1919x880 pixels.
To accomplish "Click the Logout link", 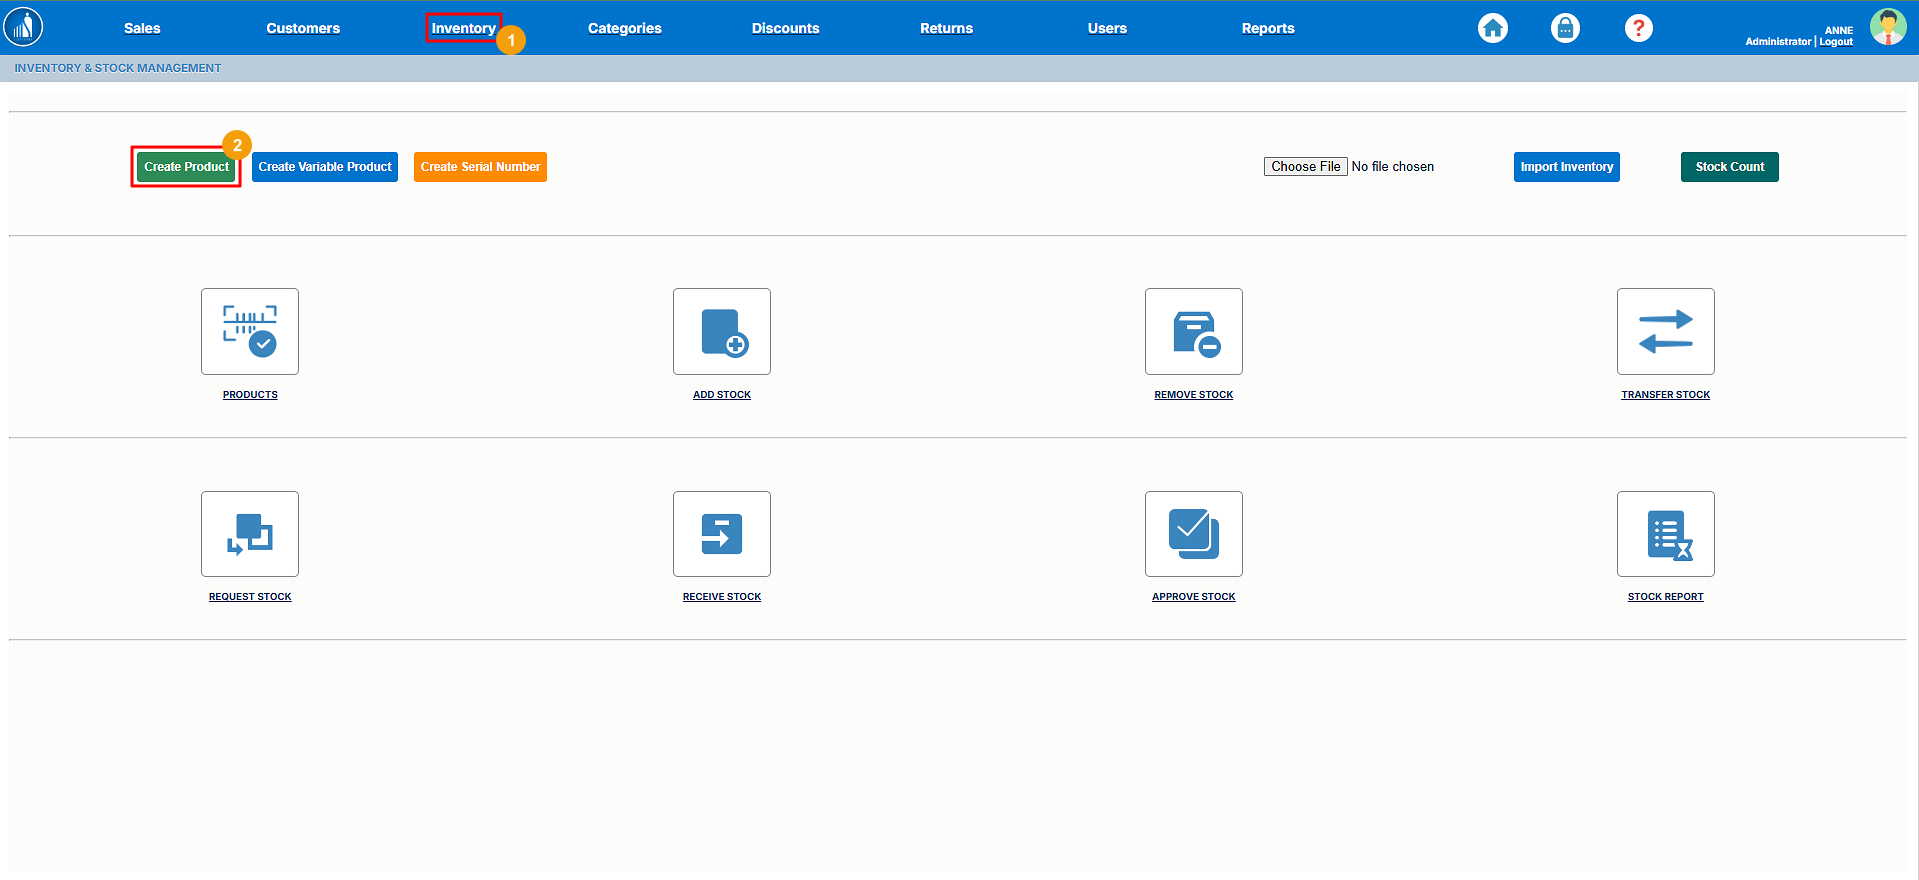I will coord(1836,42).
